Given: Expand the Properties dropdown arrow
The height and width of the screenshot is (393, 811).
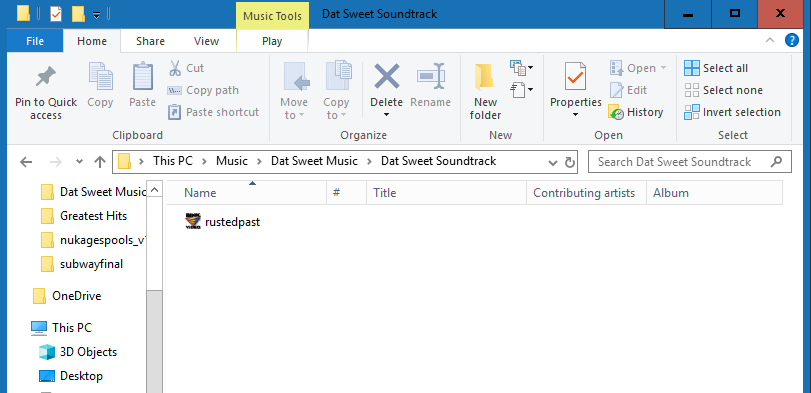Looking at the screenshot, I should (x=575, y=115).
